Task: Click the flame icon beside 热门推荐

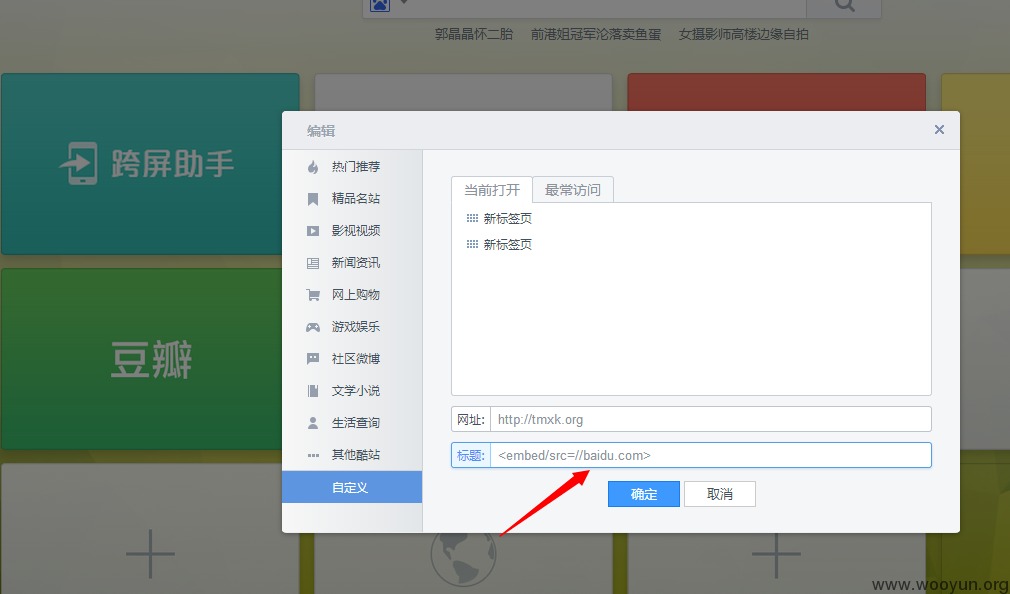Action: click(x=313, y=167)
